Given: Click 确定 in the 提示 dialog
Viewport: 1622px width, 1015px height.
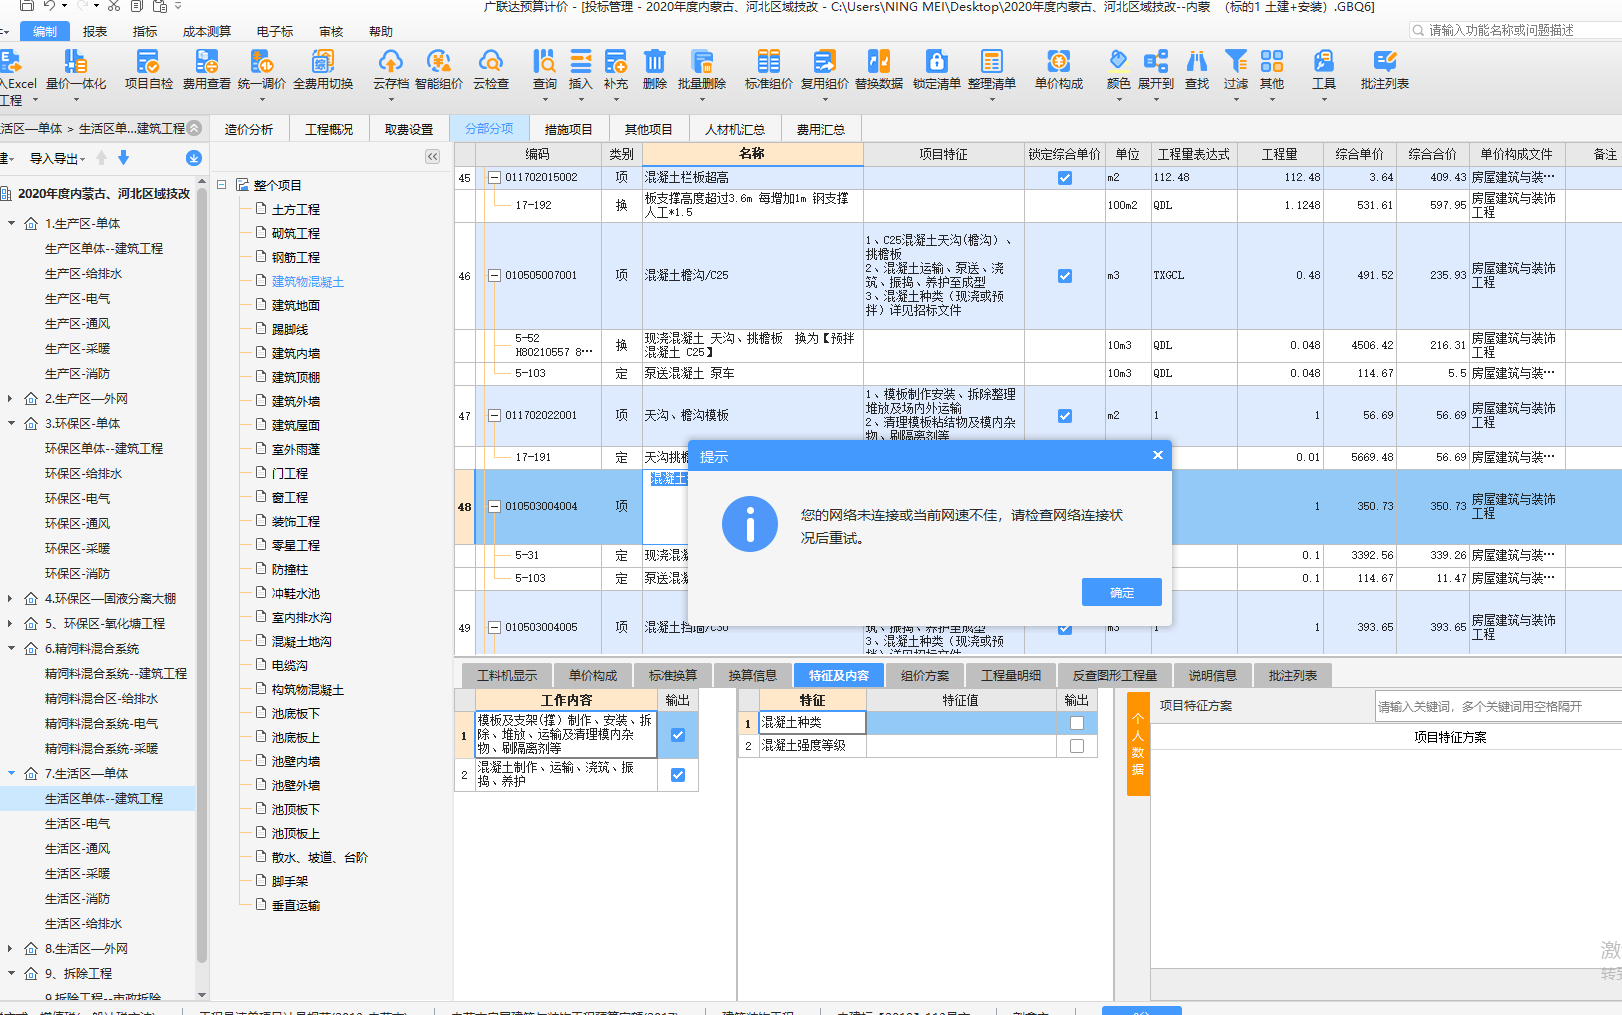Looking at the screenshot, I should tap(1122, 593).
